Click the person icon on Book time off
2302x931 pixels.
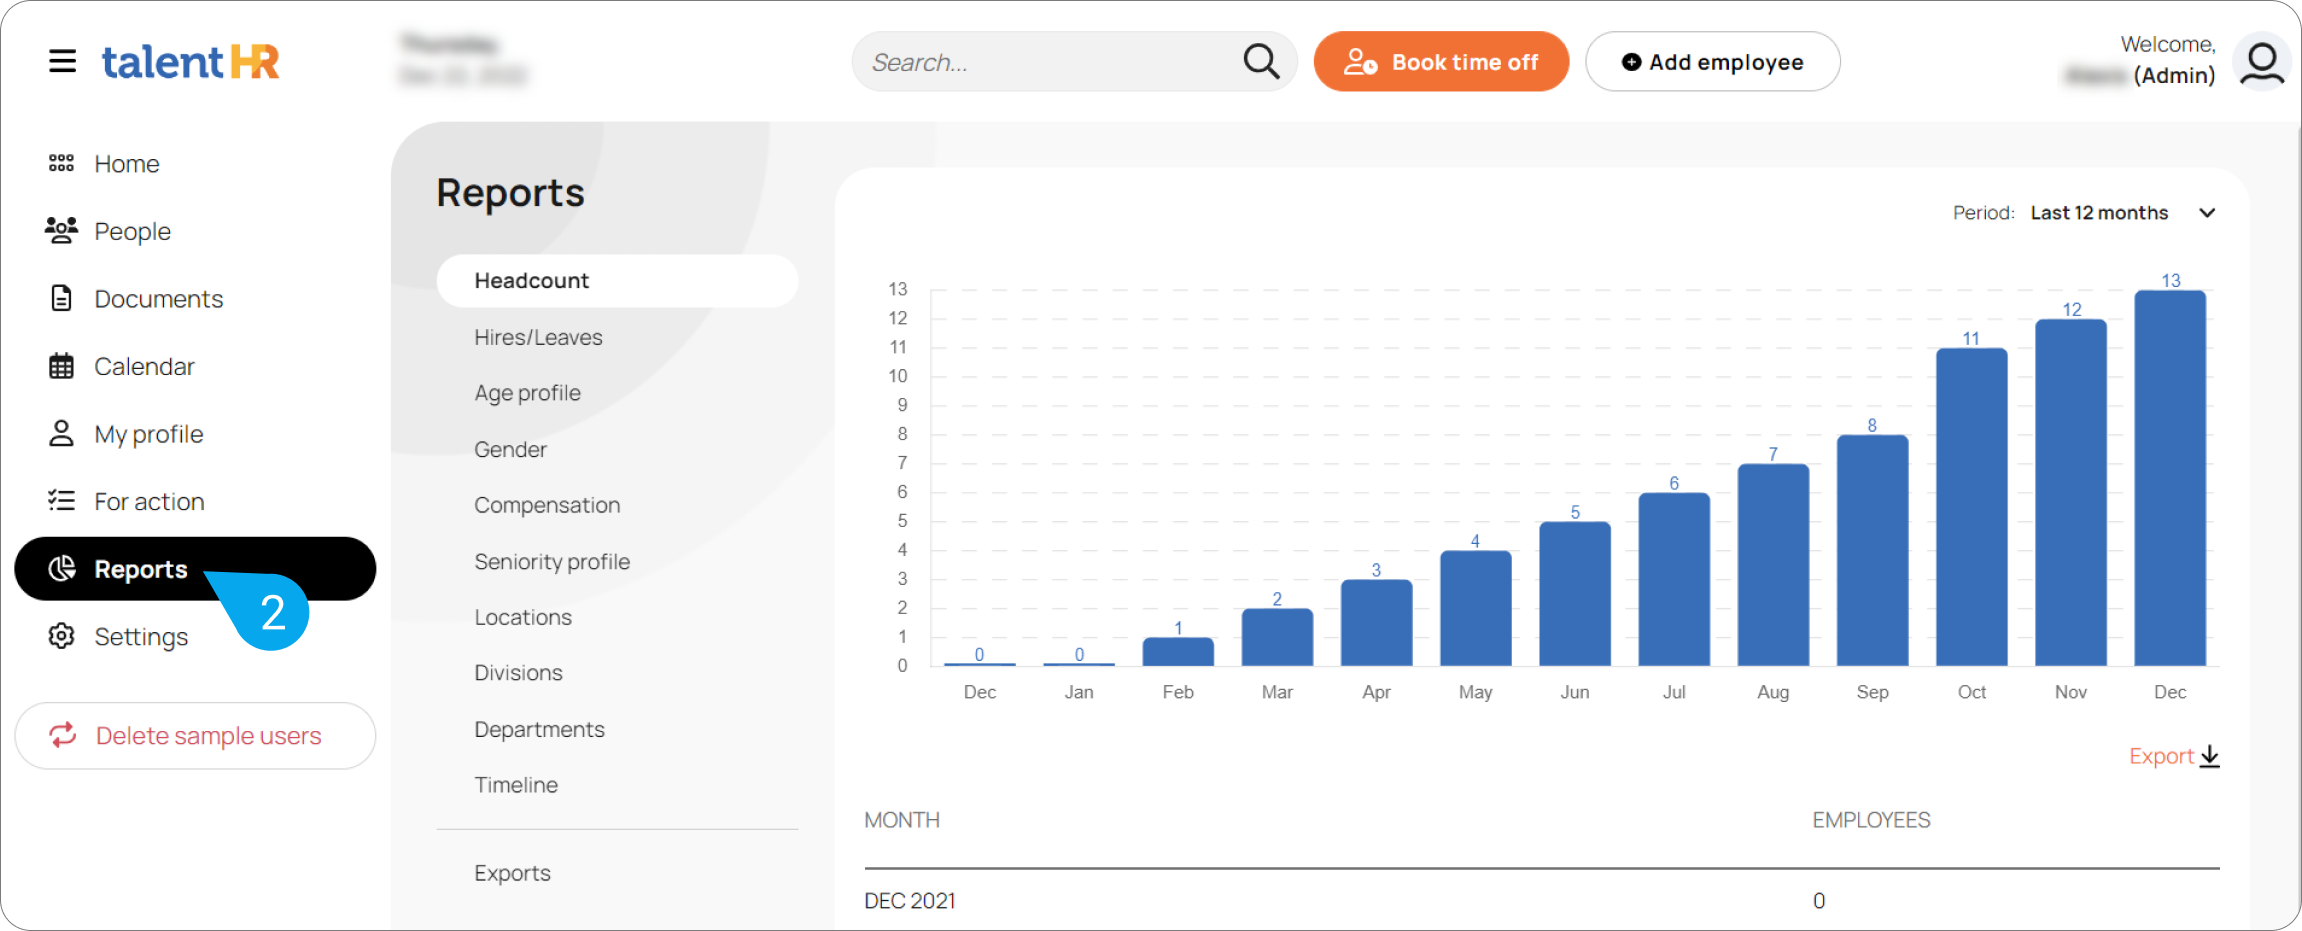tap(1360, 62)
